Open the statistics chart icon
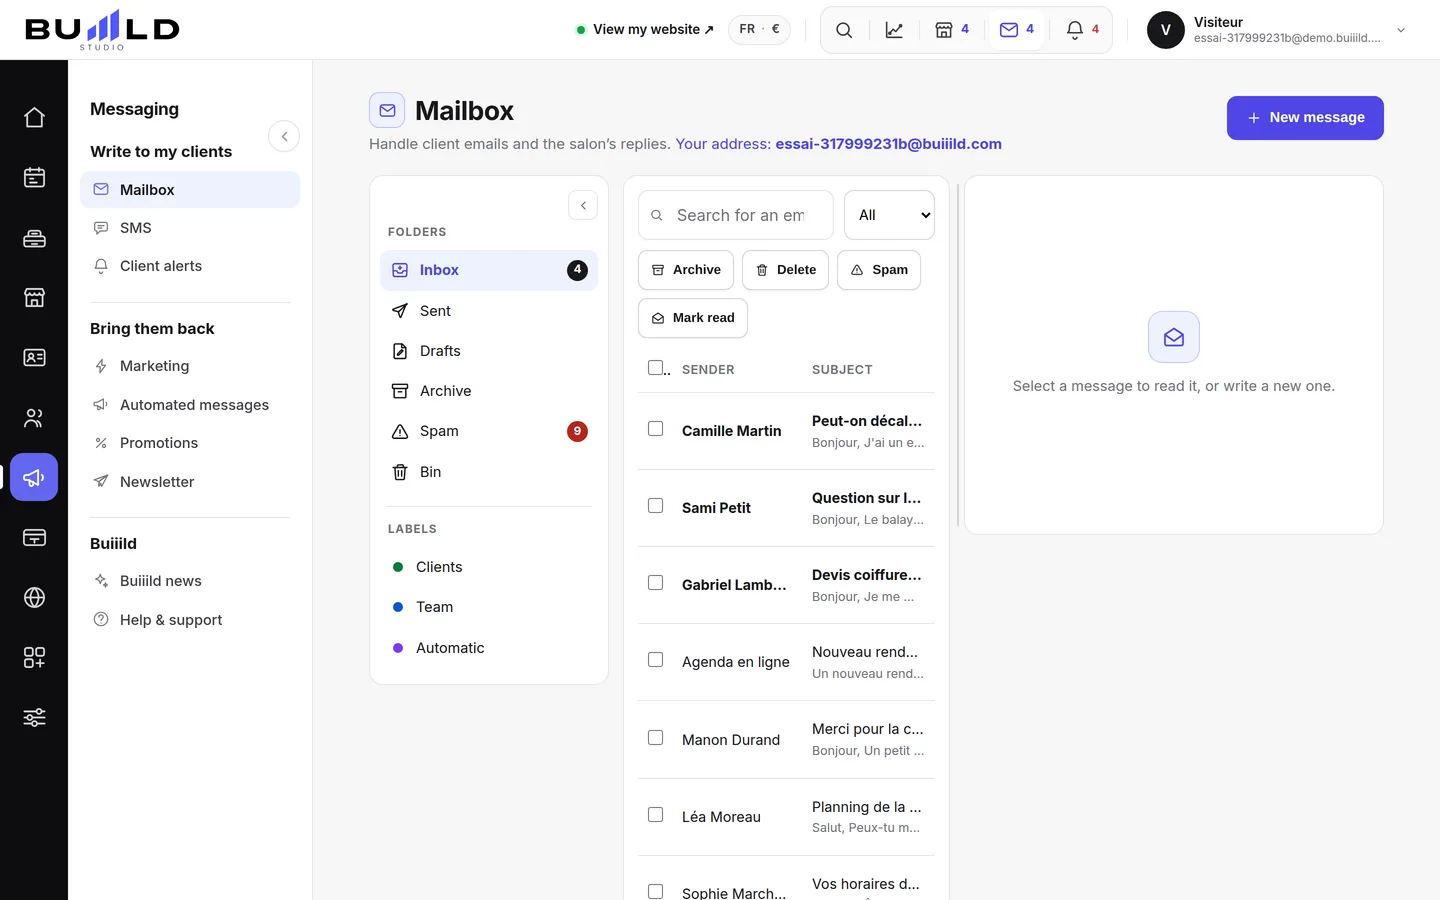 [894, 30]
